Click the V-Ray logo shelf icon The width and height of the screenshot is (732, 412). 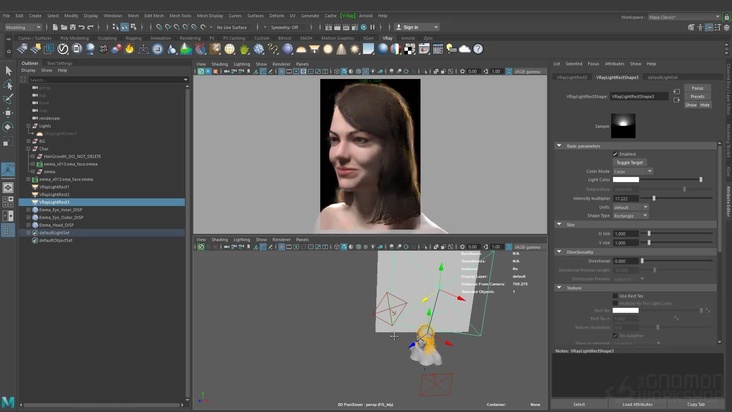click(x=63, y=49)
